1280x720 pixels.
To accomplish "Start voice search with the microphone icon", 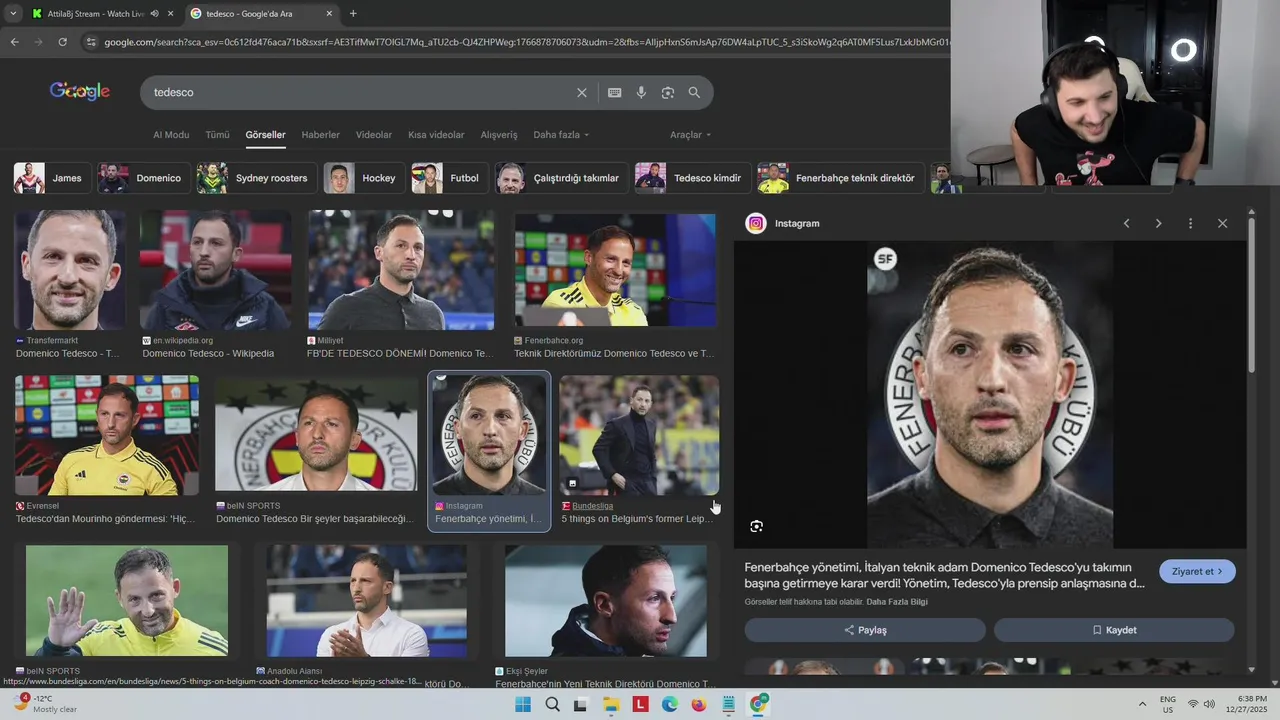I will [x=641, y=92].
